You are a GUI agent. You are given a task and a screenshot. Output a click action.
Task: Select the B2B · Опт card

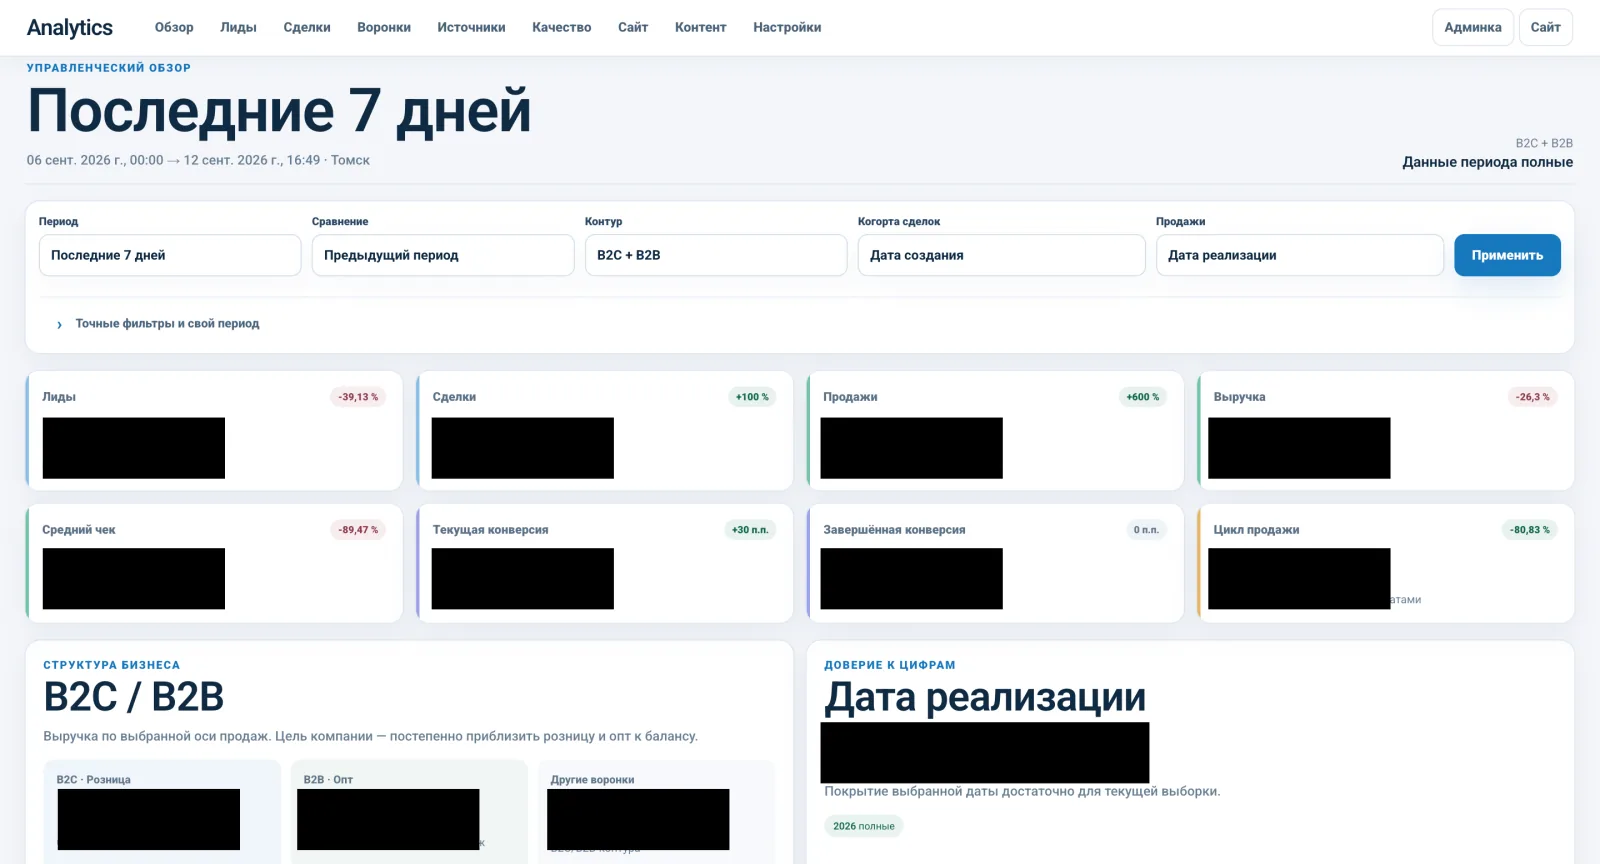[x=409, y=812]
